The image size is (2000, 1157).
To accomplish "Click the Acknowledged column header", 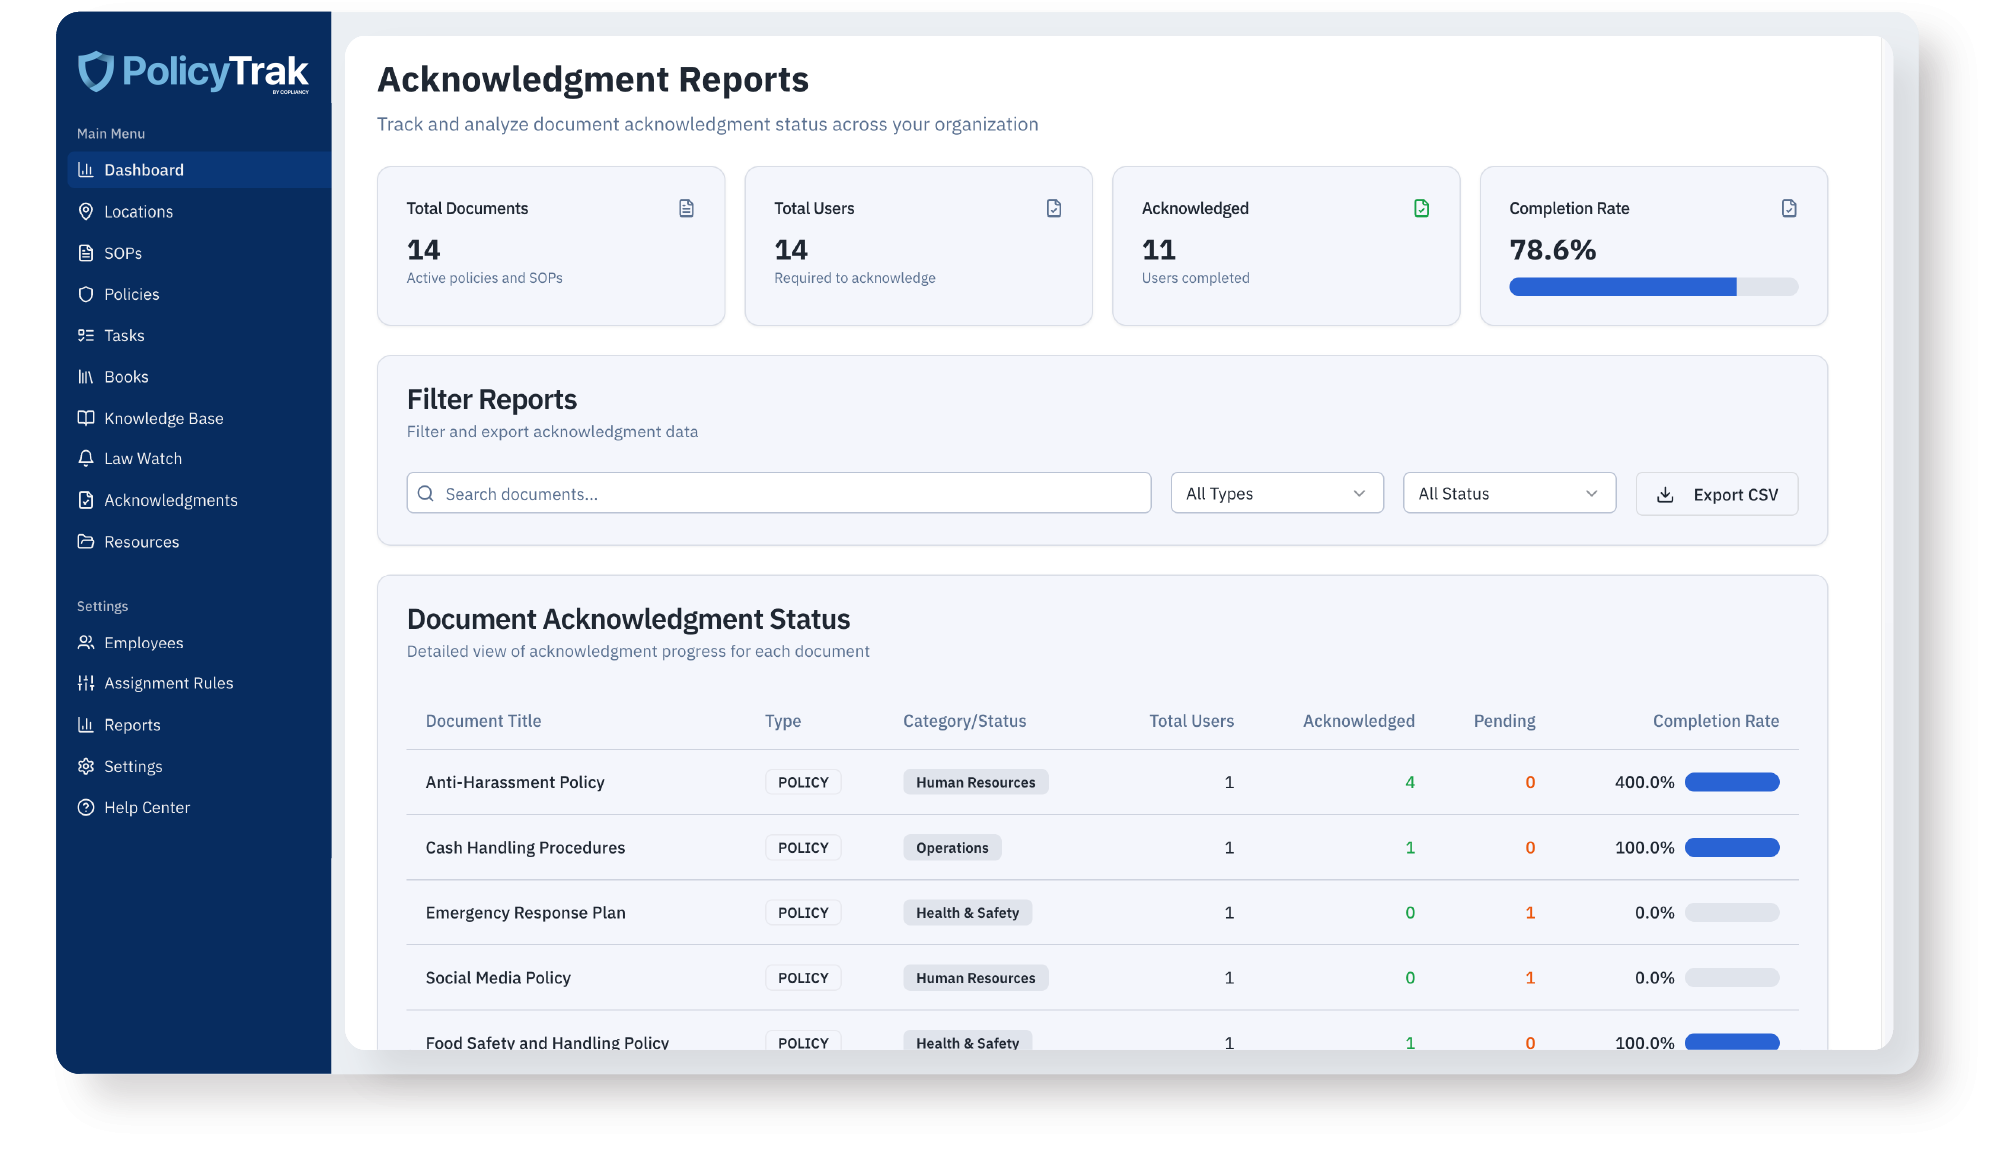I will click(1358, 721).
